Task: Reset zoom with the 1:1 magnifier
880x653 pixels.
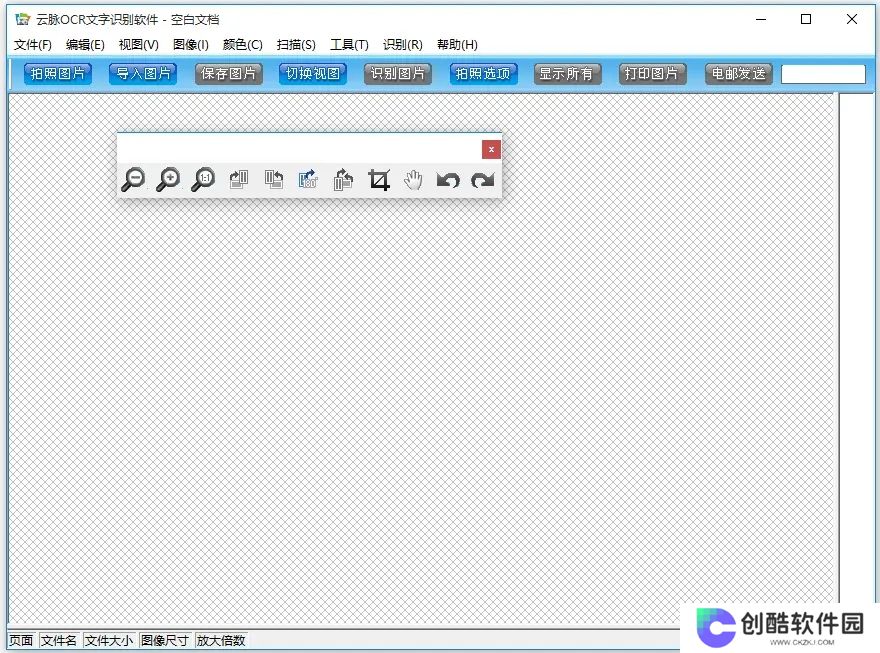Action: pos(203,180)
